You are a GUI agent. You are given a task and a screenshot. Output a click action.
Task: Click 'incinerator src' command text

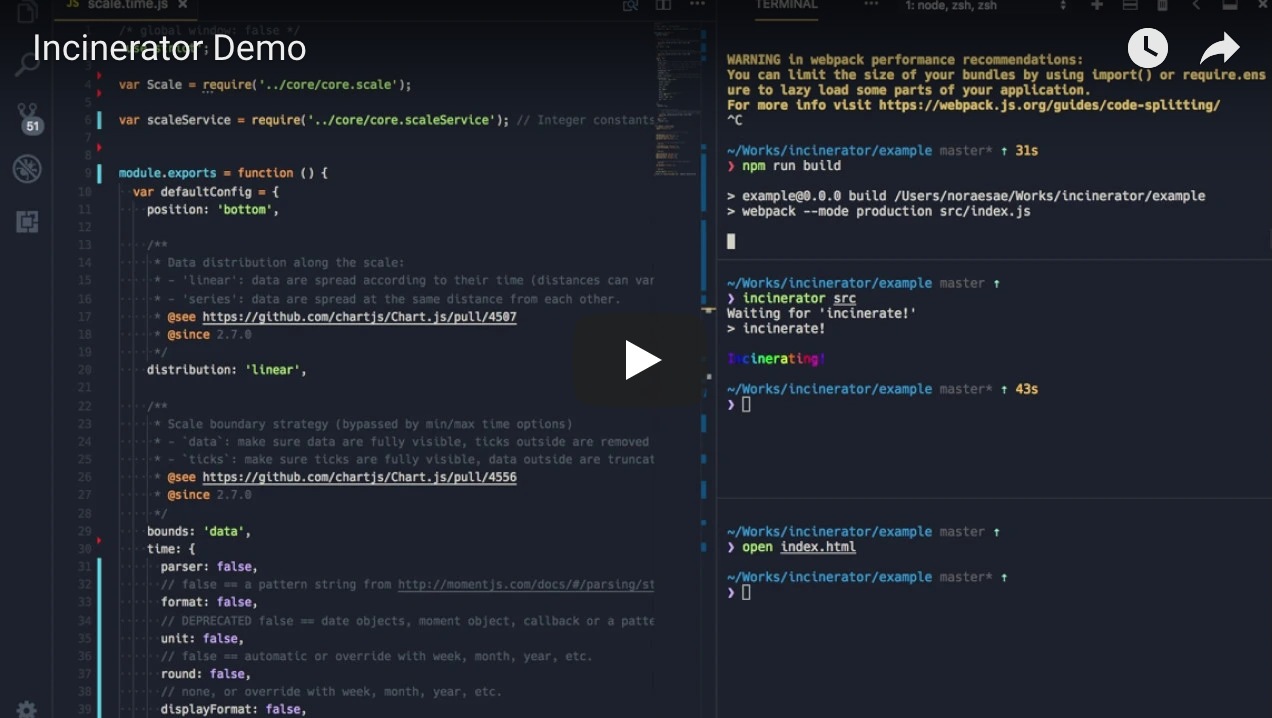point(799,299)
